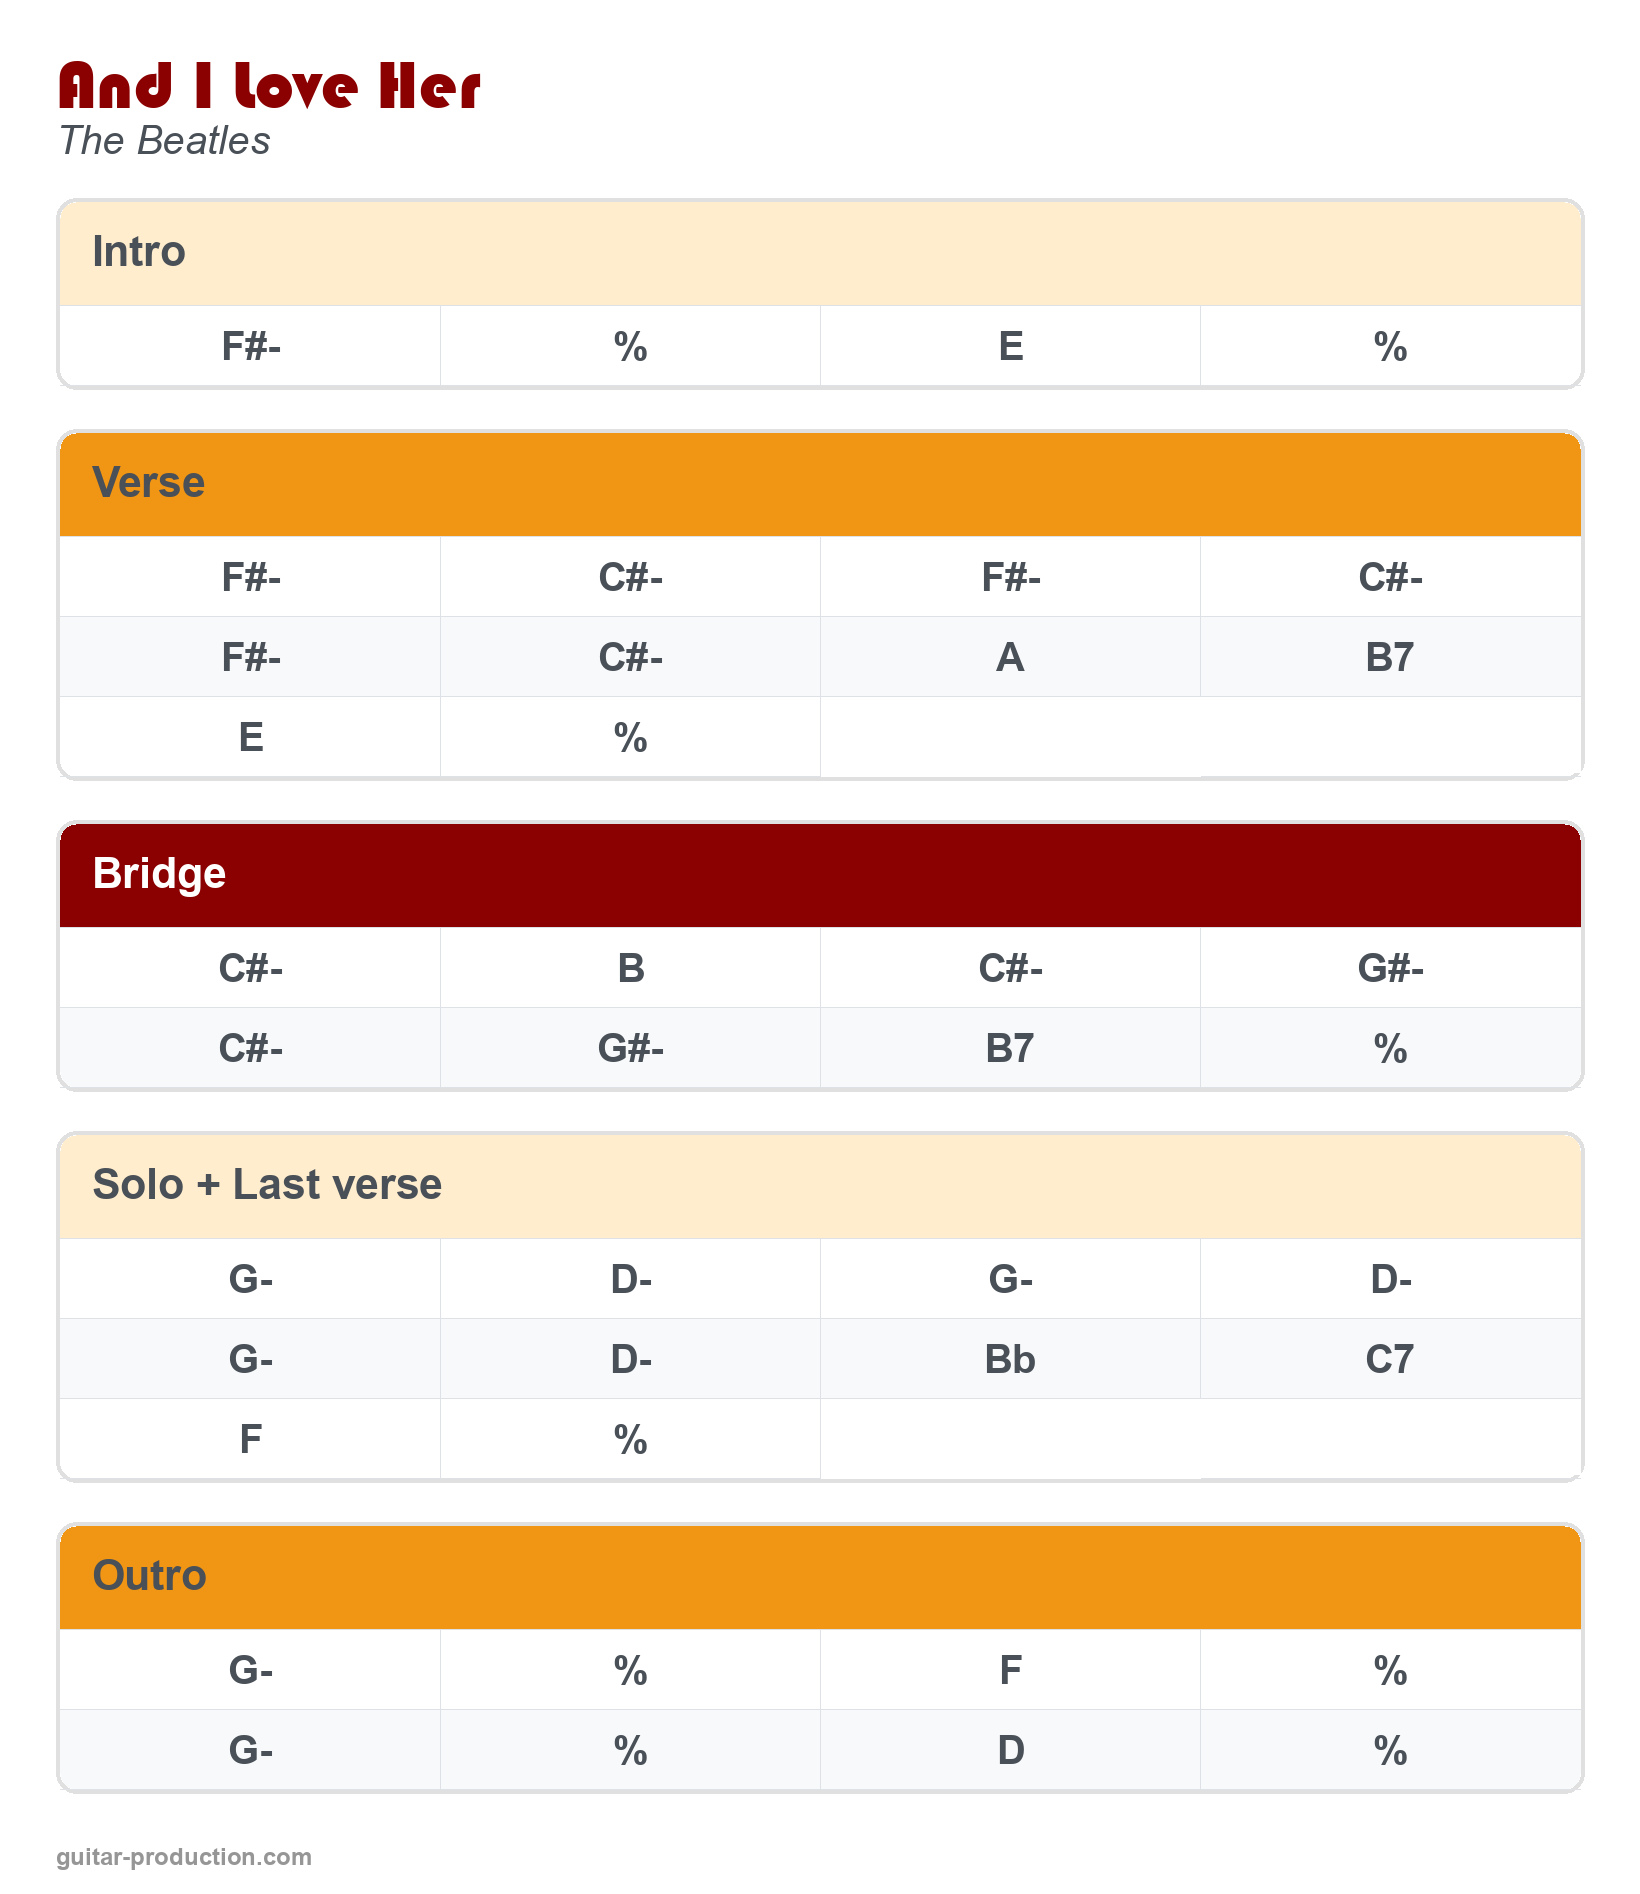
Task: Select the F chord in the Outro
Action: [1010, 1671]
